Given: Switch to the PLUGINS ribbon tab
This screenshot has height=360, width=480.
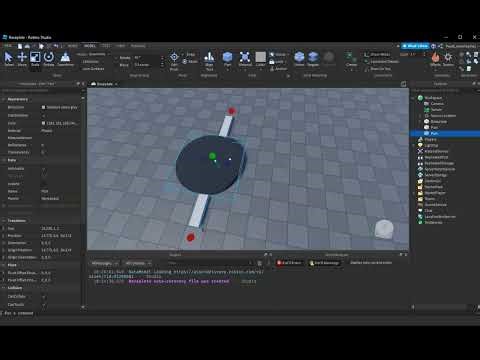Looking at the screenshot, I should [x=138, y=46].
